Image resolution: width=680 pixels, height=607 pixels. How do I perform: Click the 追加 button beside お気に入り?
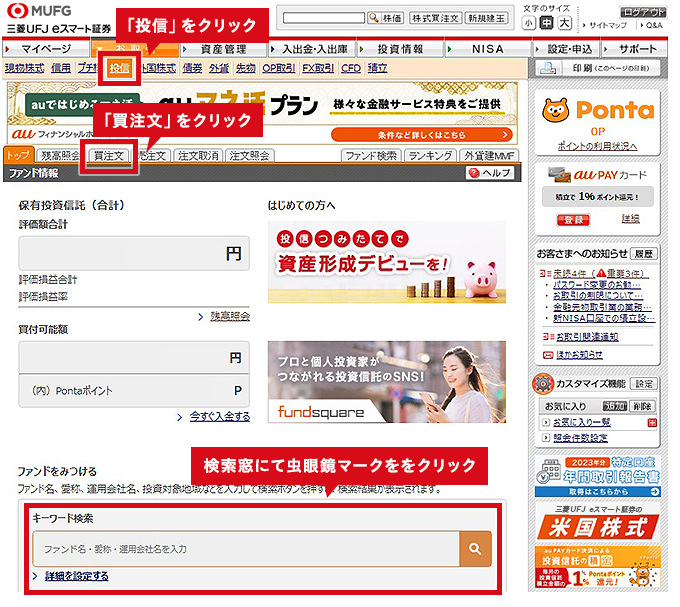coord(615,406)
